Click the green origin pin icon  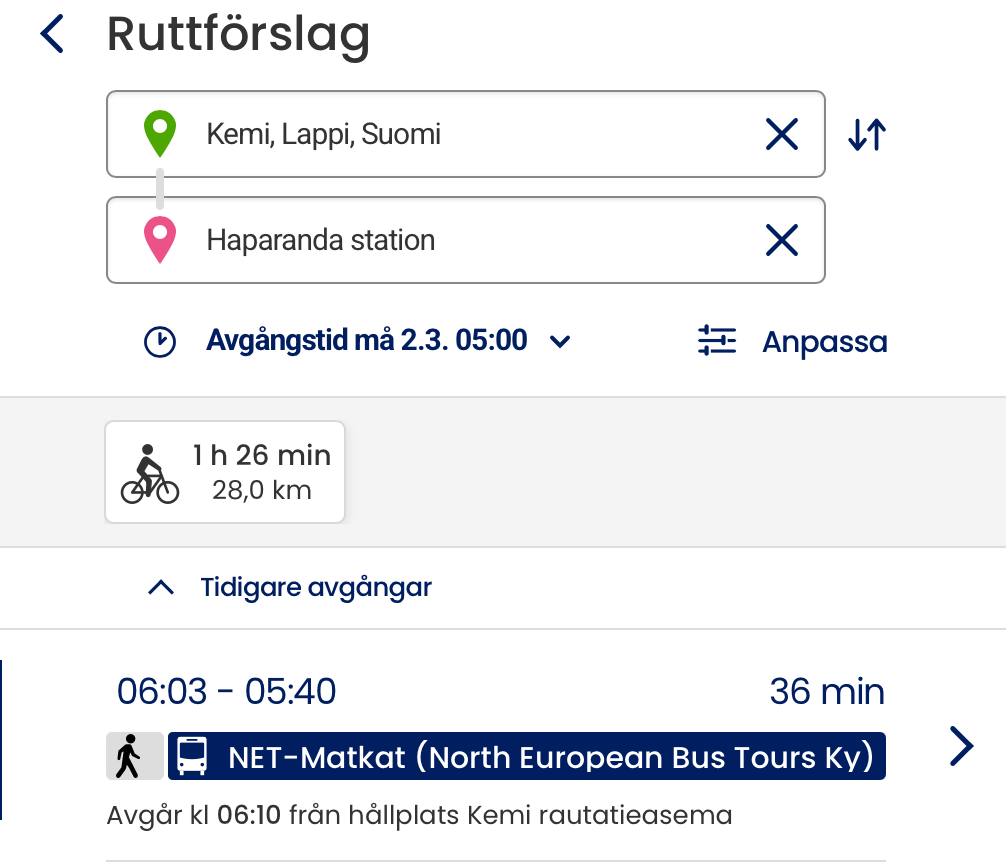160,134
